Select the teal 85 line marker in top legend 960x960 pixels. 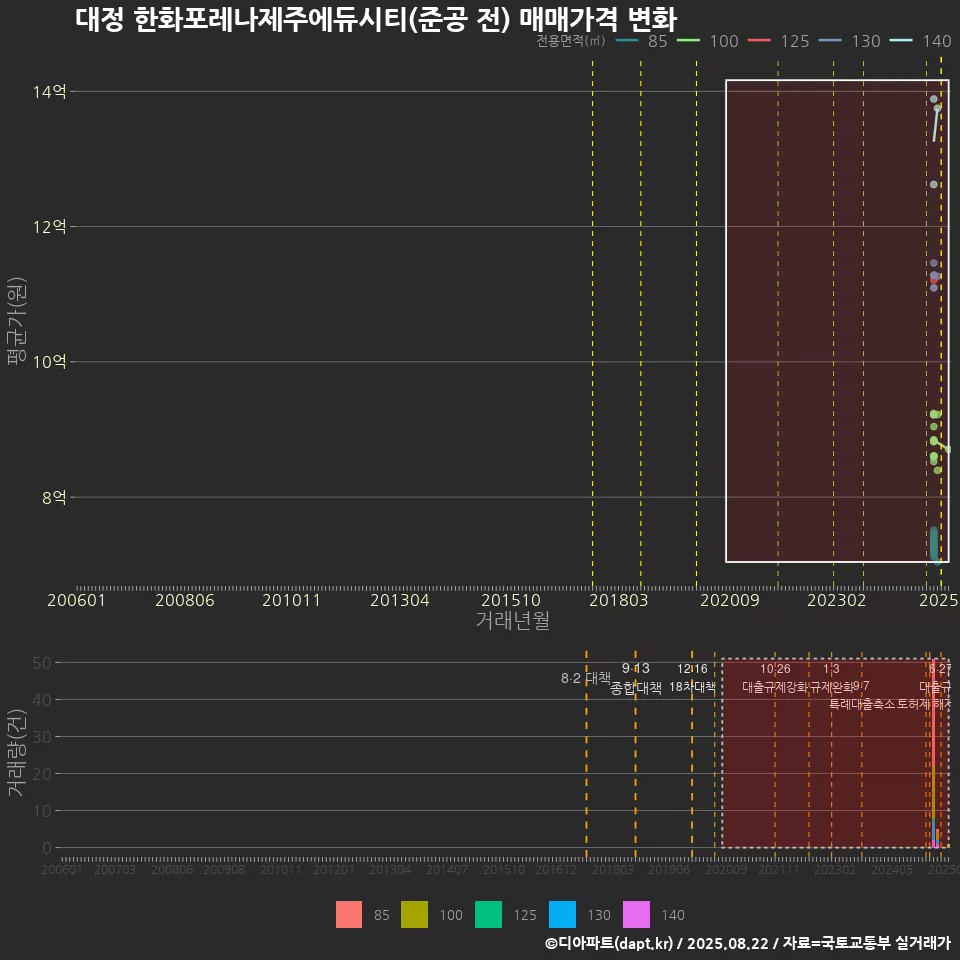(x=626, y=41)
